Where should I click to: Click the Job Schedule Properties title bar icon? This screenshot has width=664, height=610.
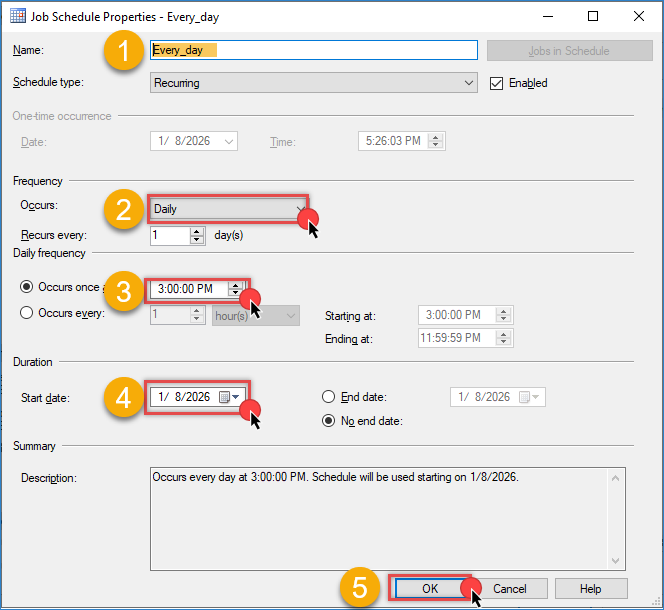(18, 17)
